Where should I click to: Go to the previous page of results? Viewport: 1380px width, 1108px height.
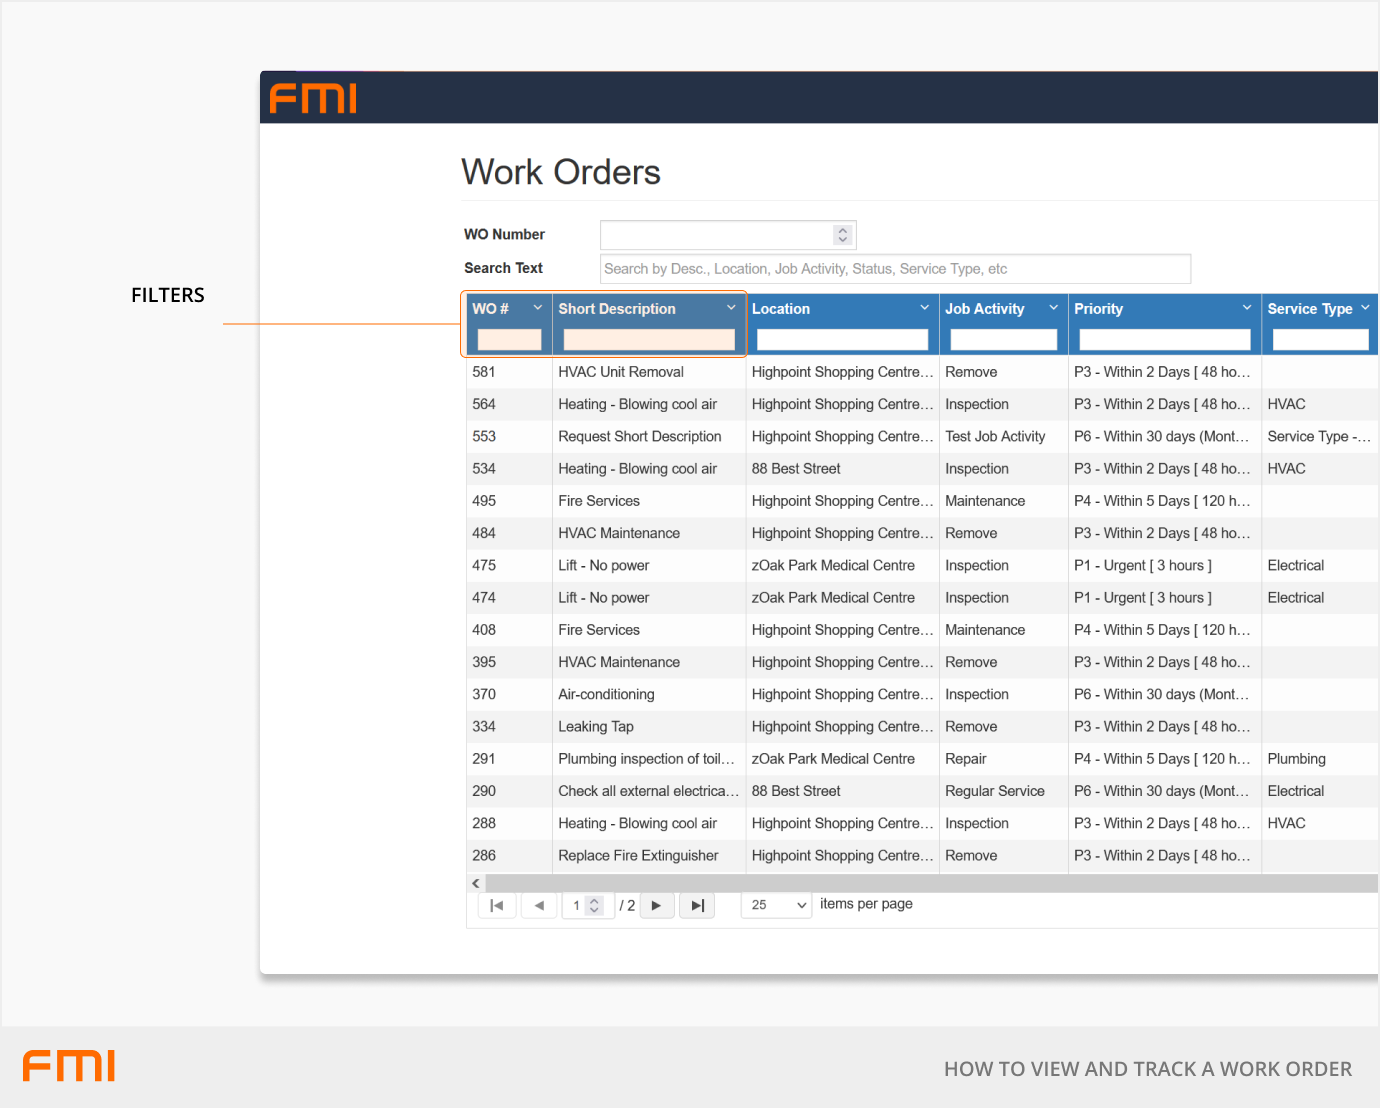click(539, 905)
